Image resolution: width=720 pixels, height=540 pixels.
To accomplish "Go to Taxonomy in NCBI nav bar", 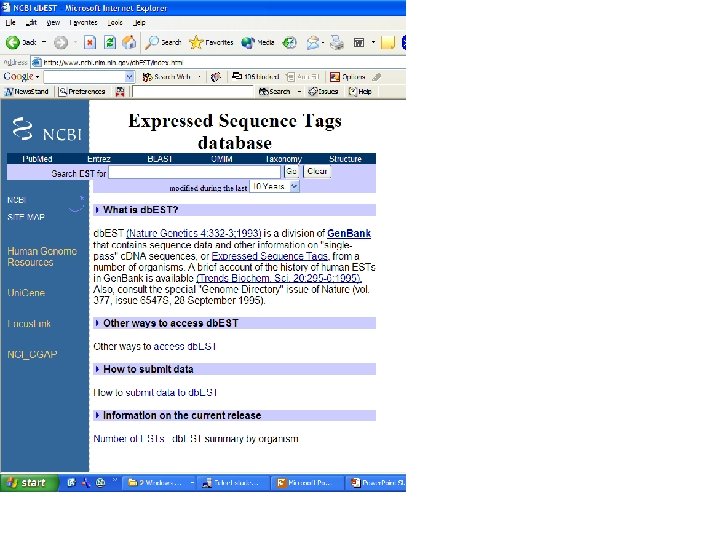I will click(x=283, y=159).
